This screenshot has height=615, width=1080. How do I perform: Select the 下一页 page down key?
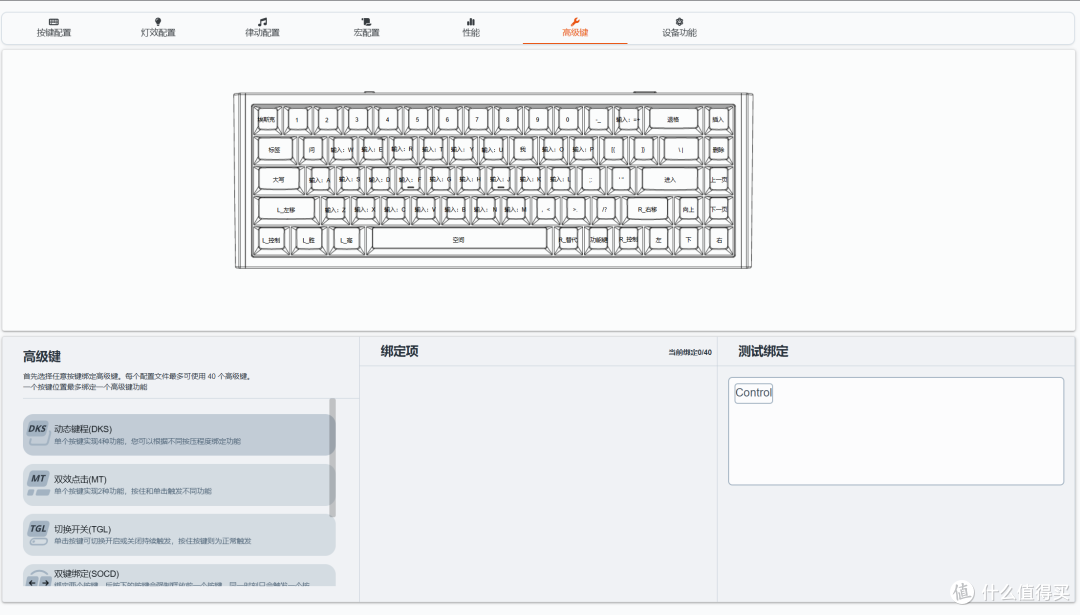[718, 209]
